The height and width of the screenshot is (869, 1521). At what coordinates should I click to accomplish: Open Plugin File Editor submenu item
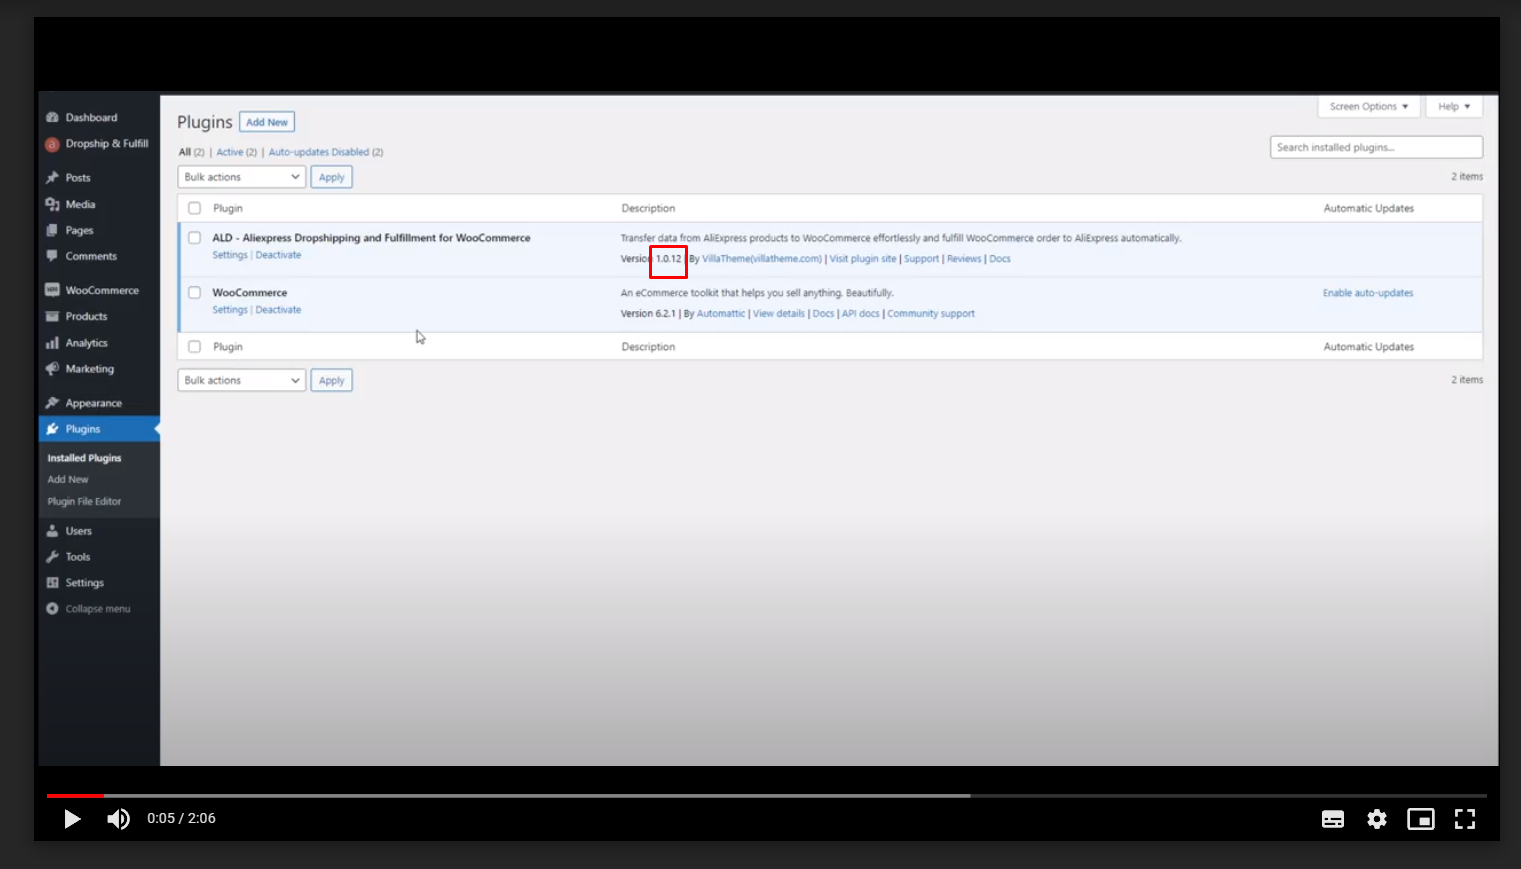click(x=84, y=502)
